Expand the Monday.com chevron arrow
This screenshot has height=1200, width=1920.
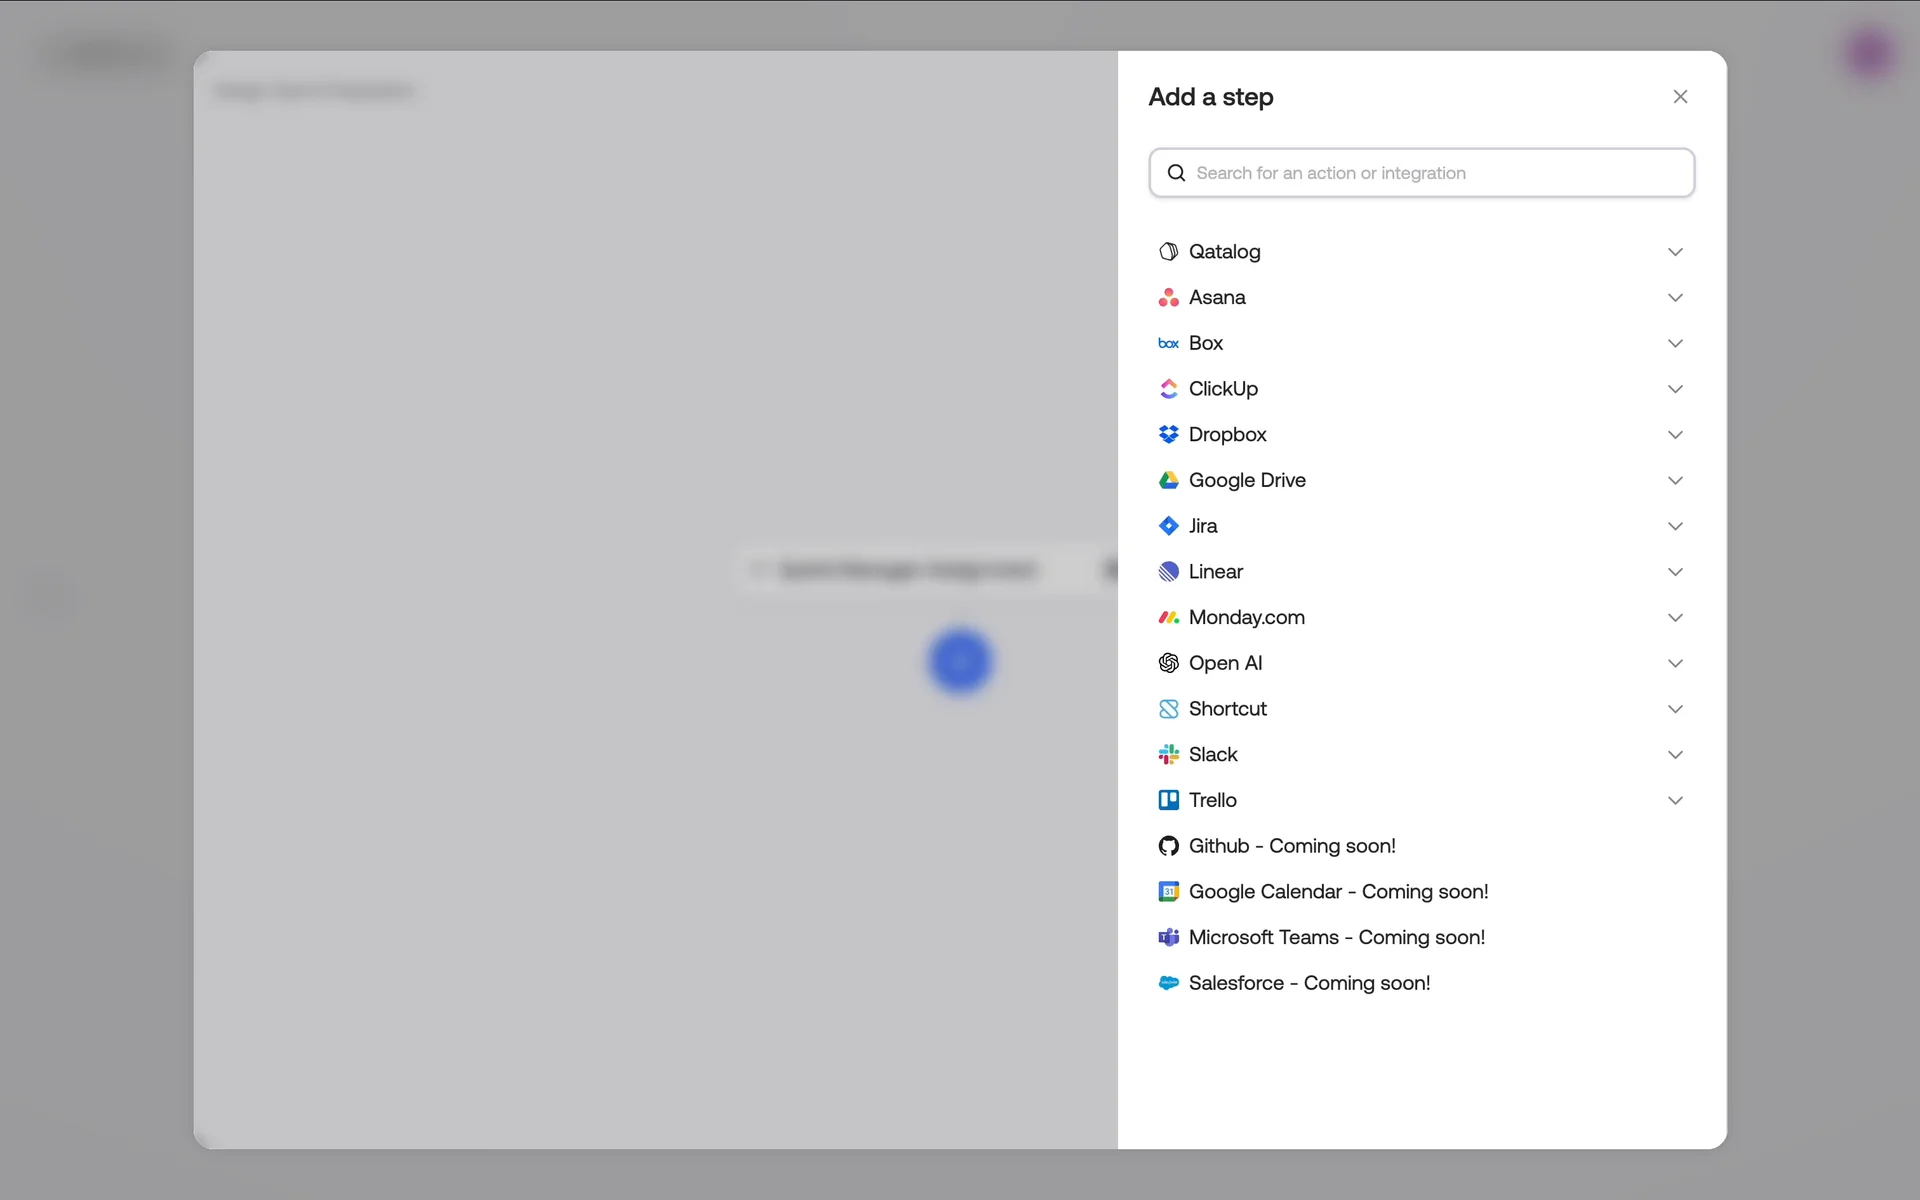[x=1675, y=618]
